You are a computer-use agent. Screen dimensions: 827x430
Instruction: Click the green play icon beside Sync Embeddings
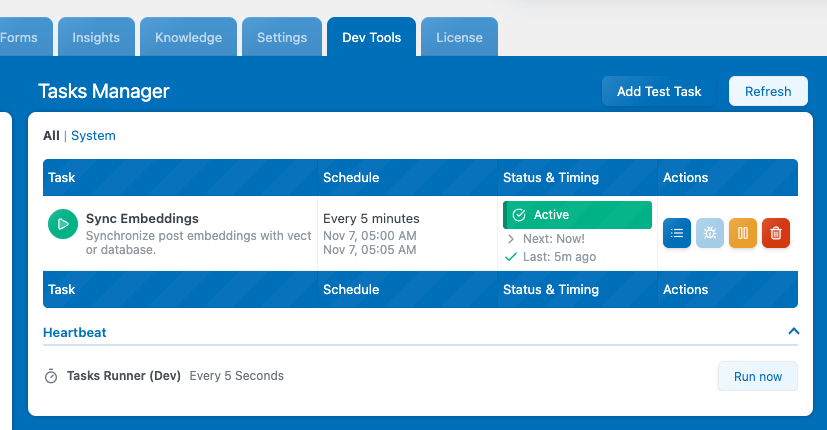coord(63,225)
